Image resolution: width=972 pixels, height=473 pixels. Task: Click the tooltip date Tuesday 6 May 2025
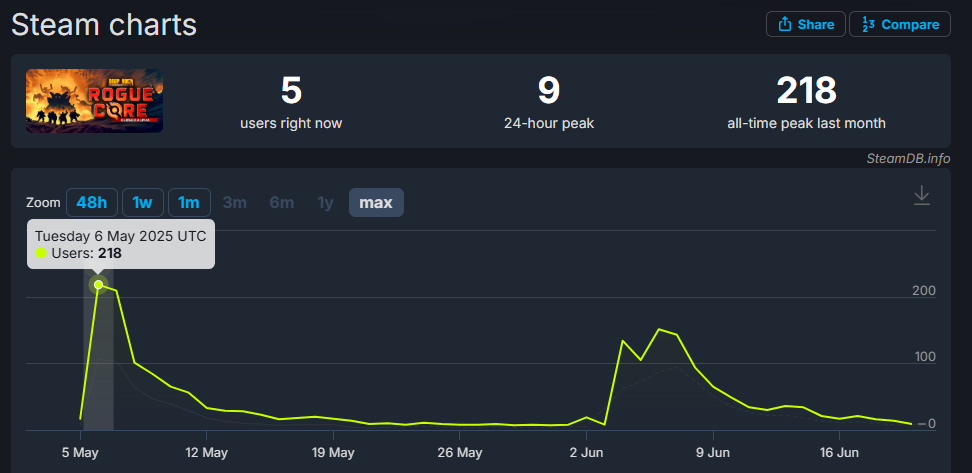click(120, 236)
